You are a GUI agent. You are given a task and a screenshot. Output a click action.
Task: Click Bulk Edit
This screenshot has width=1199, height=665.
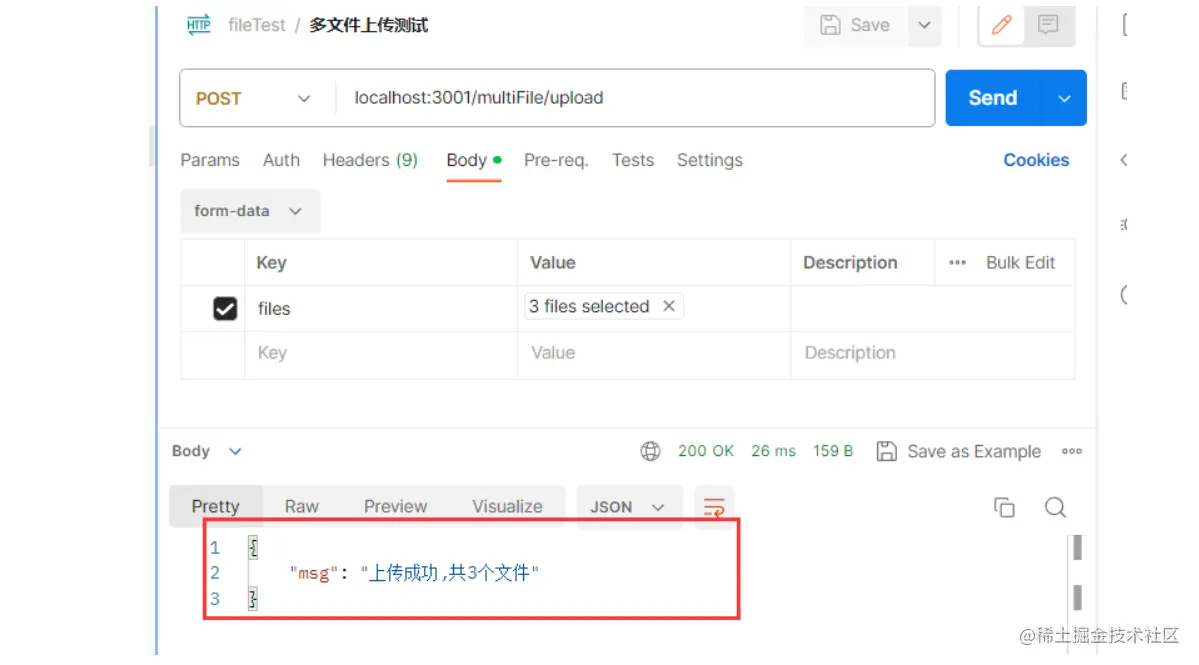[1020, 263]
